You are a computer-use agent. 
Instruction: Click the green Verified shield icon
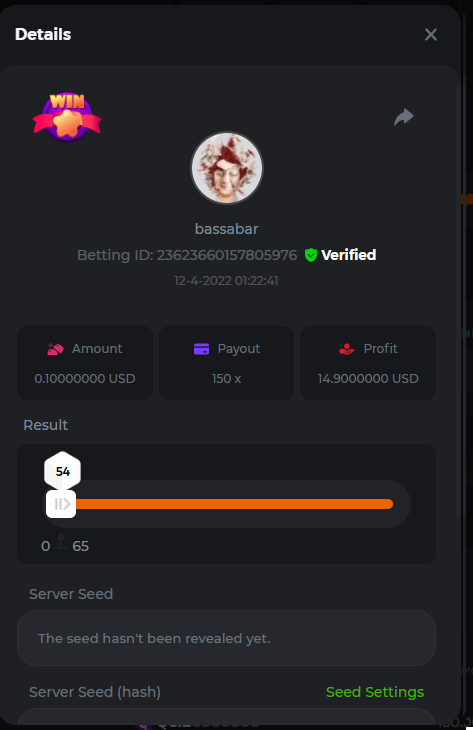(x=311, y=255)
